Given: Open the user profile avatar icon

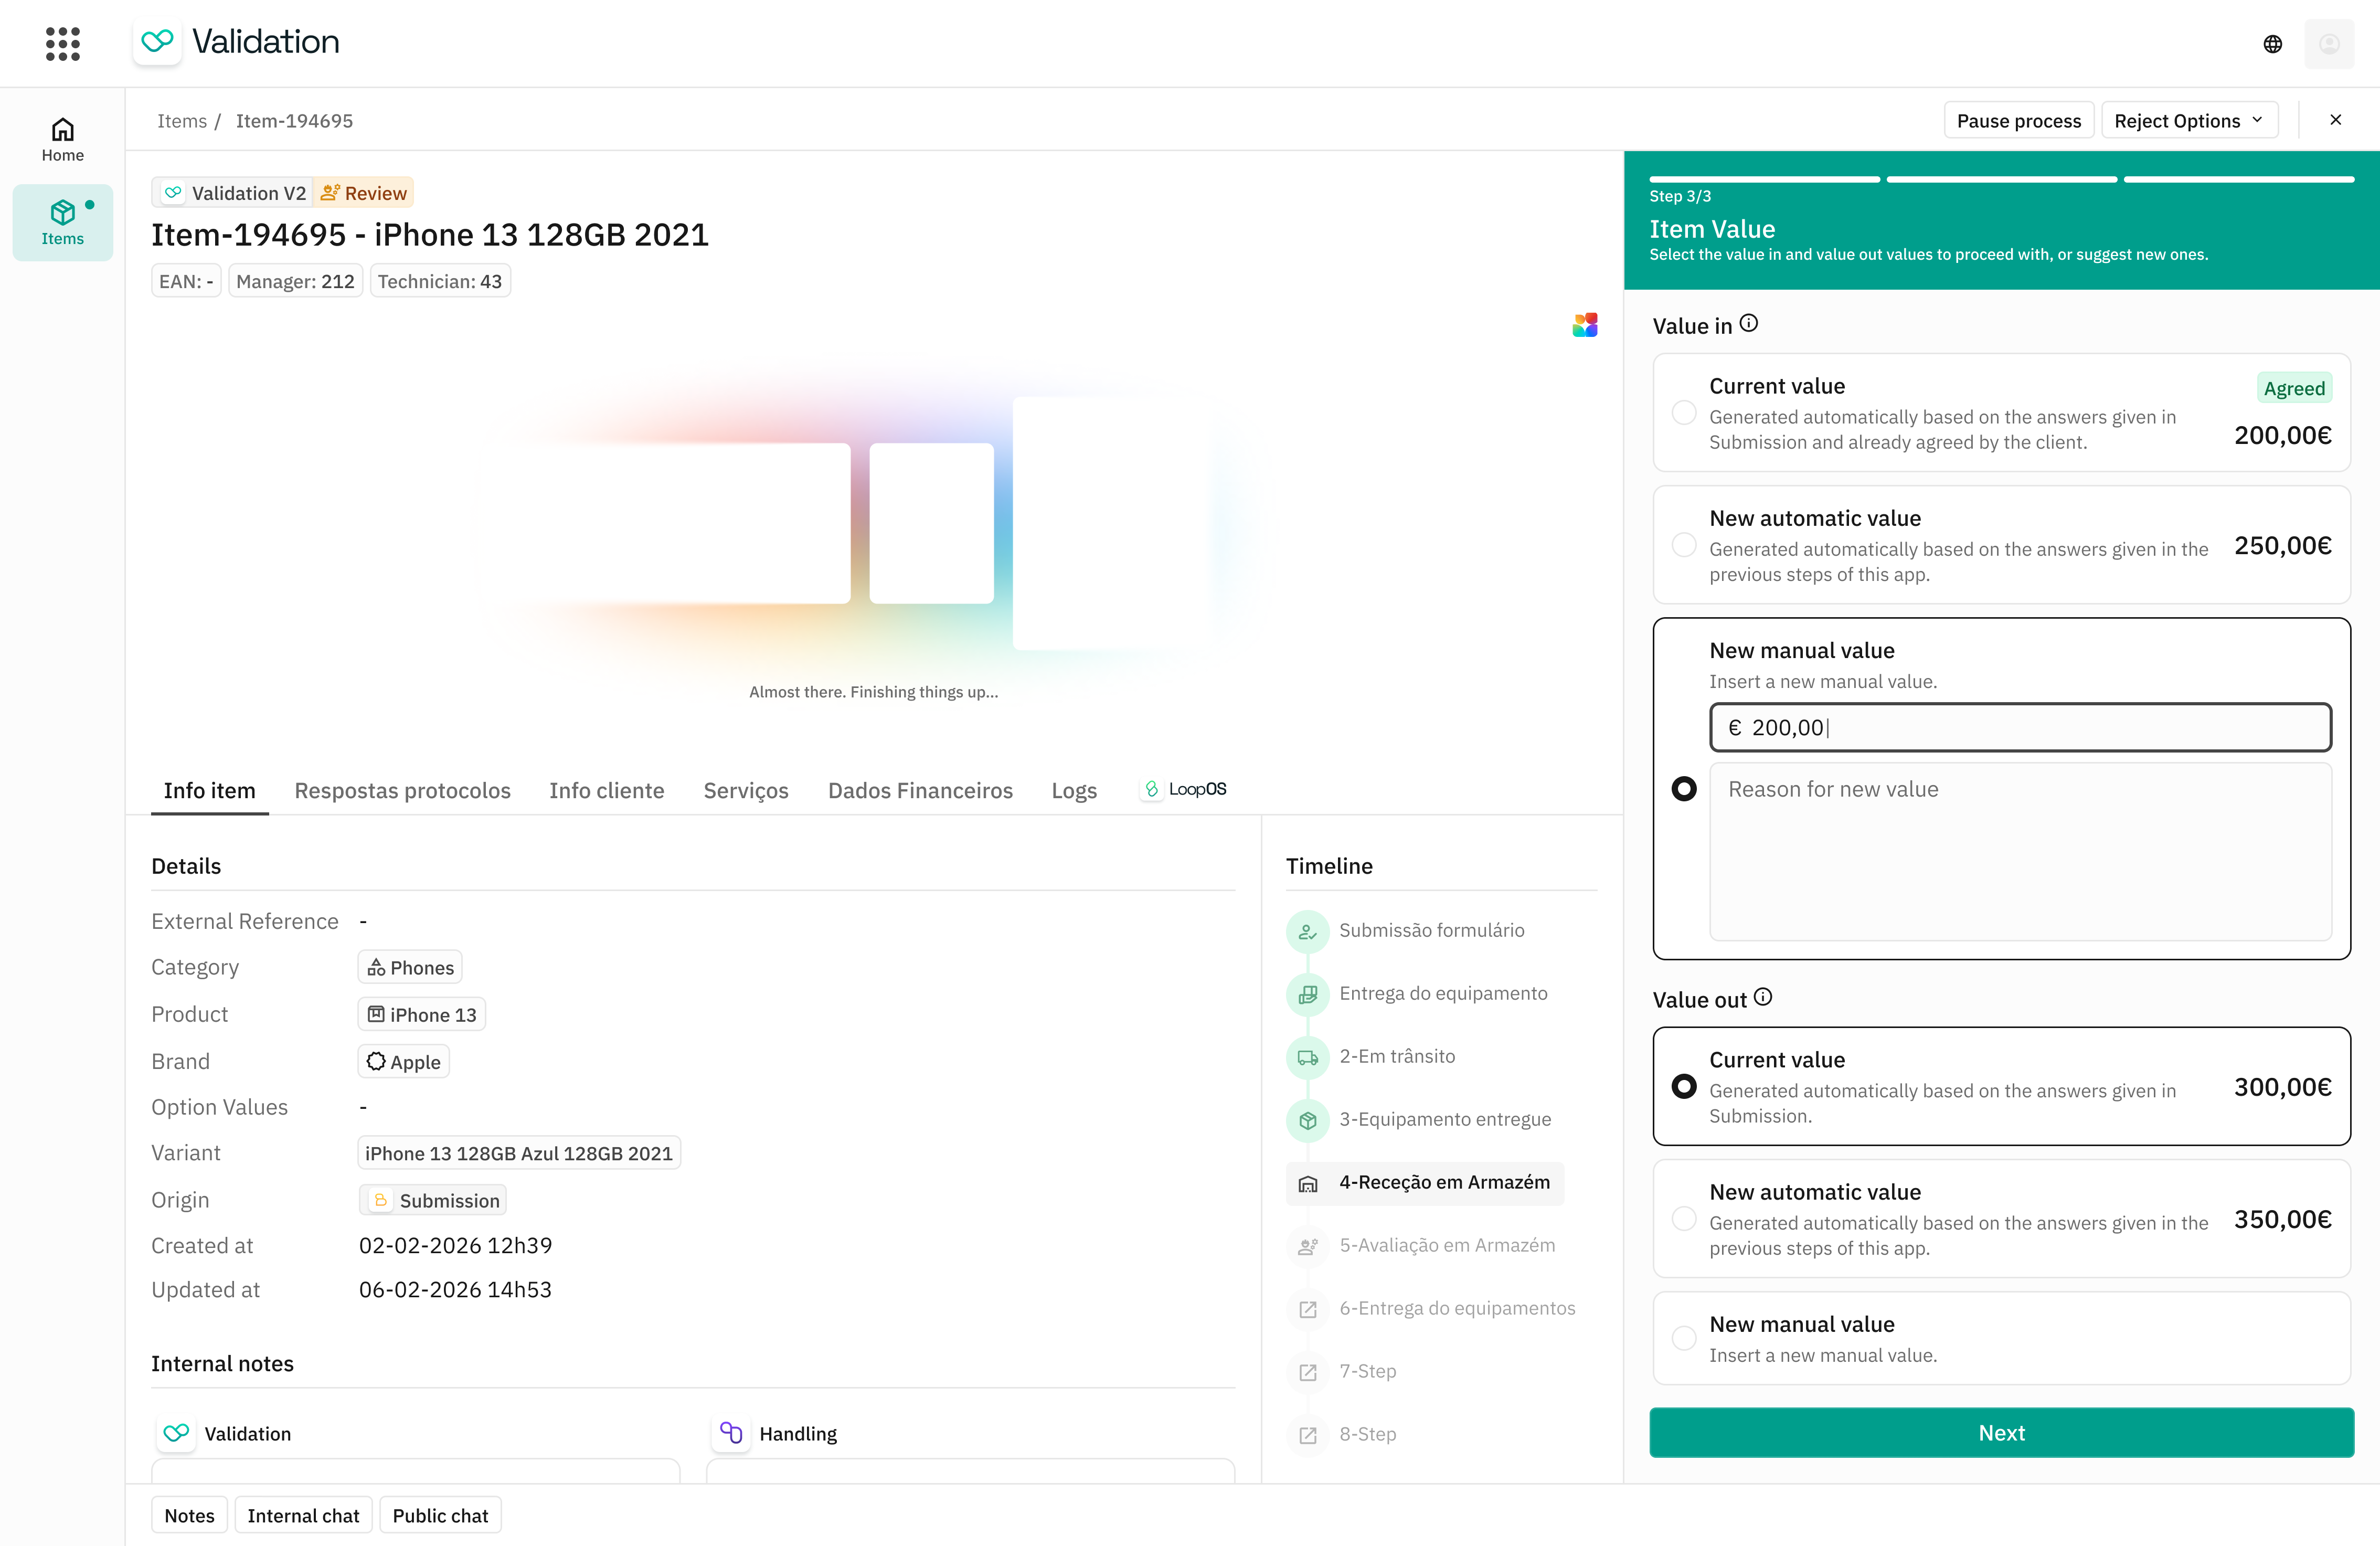Looking at the screenshot, I should tap(2329, 43).
